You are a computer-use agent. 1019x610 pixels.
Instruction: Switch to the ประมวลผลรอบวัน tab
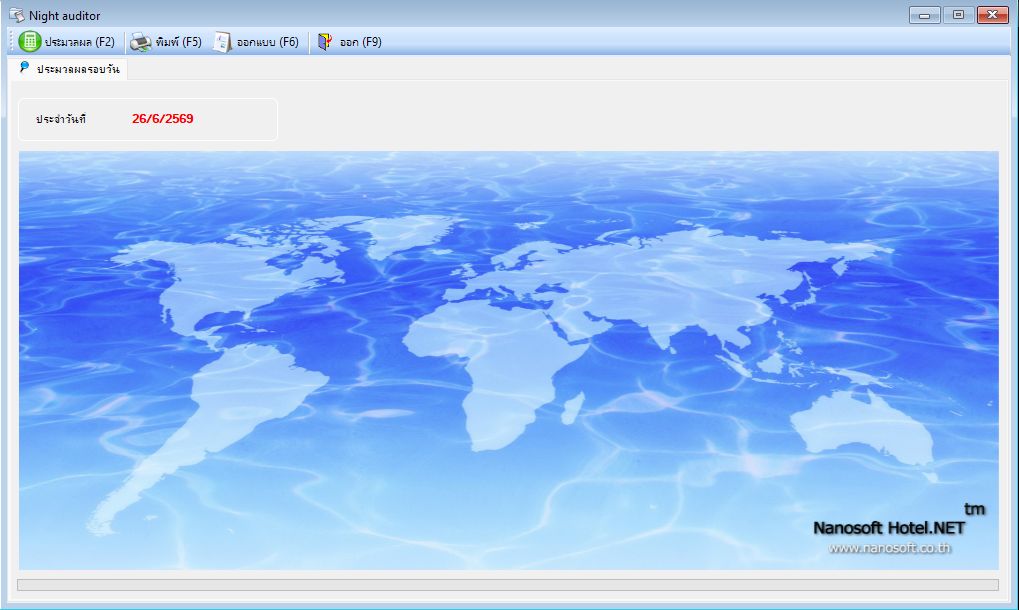pos(68,69)
